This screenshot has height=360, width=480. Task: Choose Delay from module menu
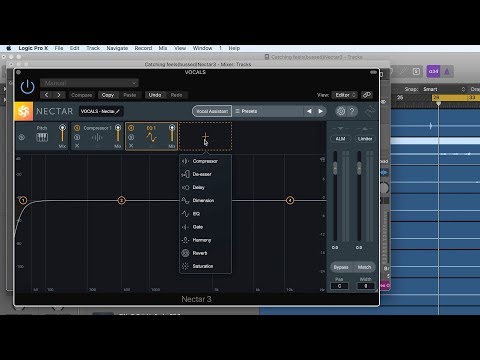(x=205, y=187)
